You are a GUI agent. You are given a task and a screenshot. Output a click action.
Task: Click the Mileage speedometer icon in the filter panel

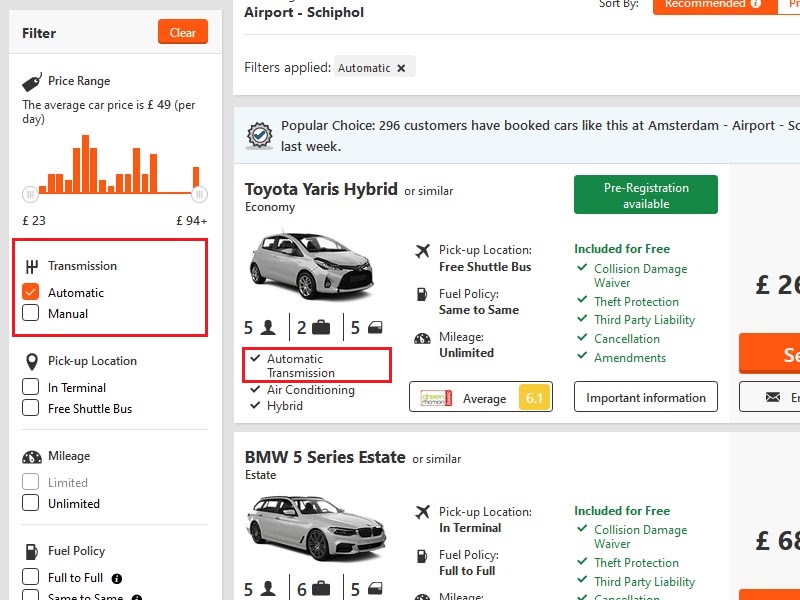(32, 457)
